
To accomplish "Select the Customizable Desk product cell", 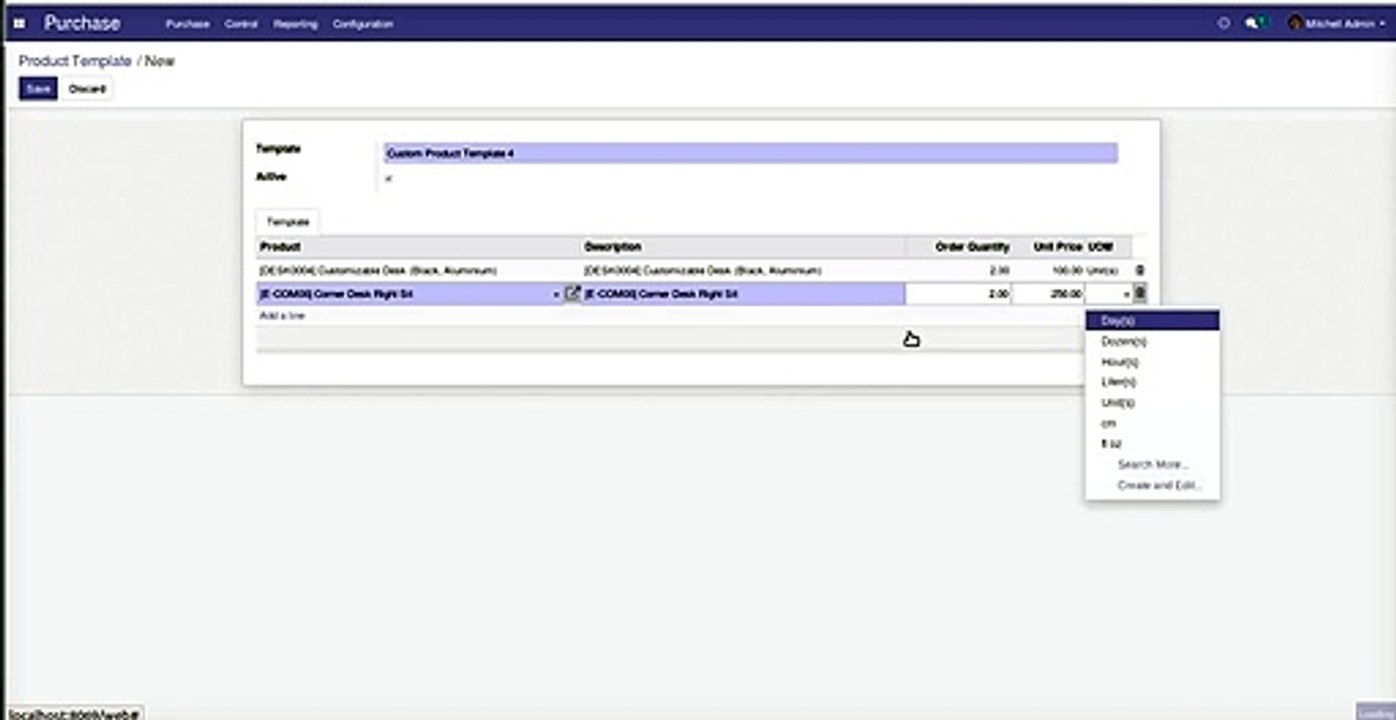I will (420, 271).
